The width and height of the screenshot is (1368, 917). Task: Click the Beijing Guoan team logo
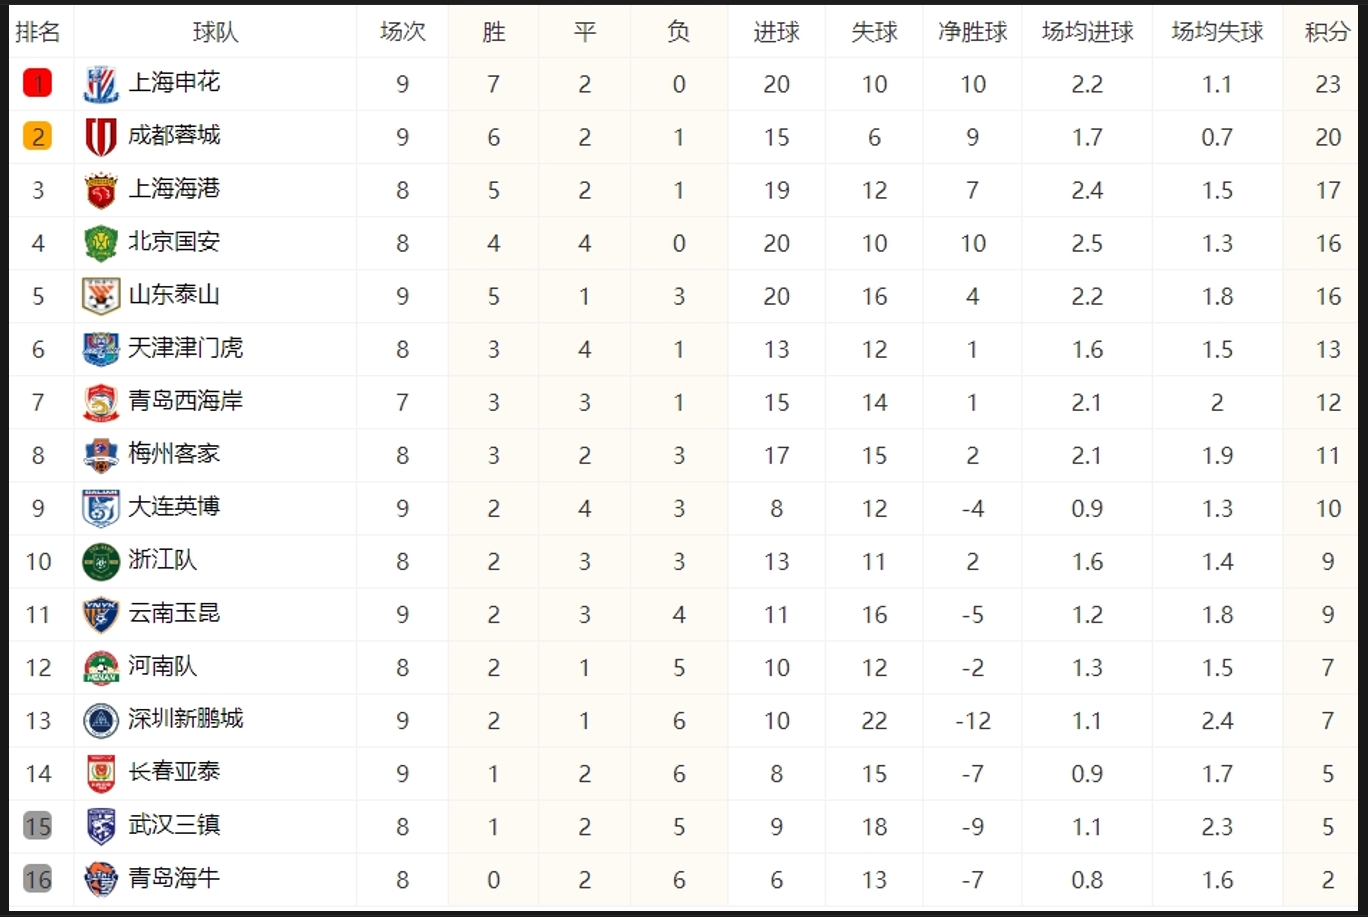(x=101, y=244)
